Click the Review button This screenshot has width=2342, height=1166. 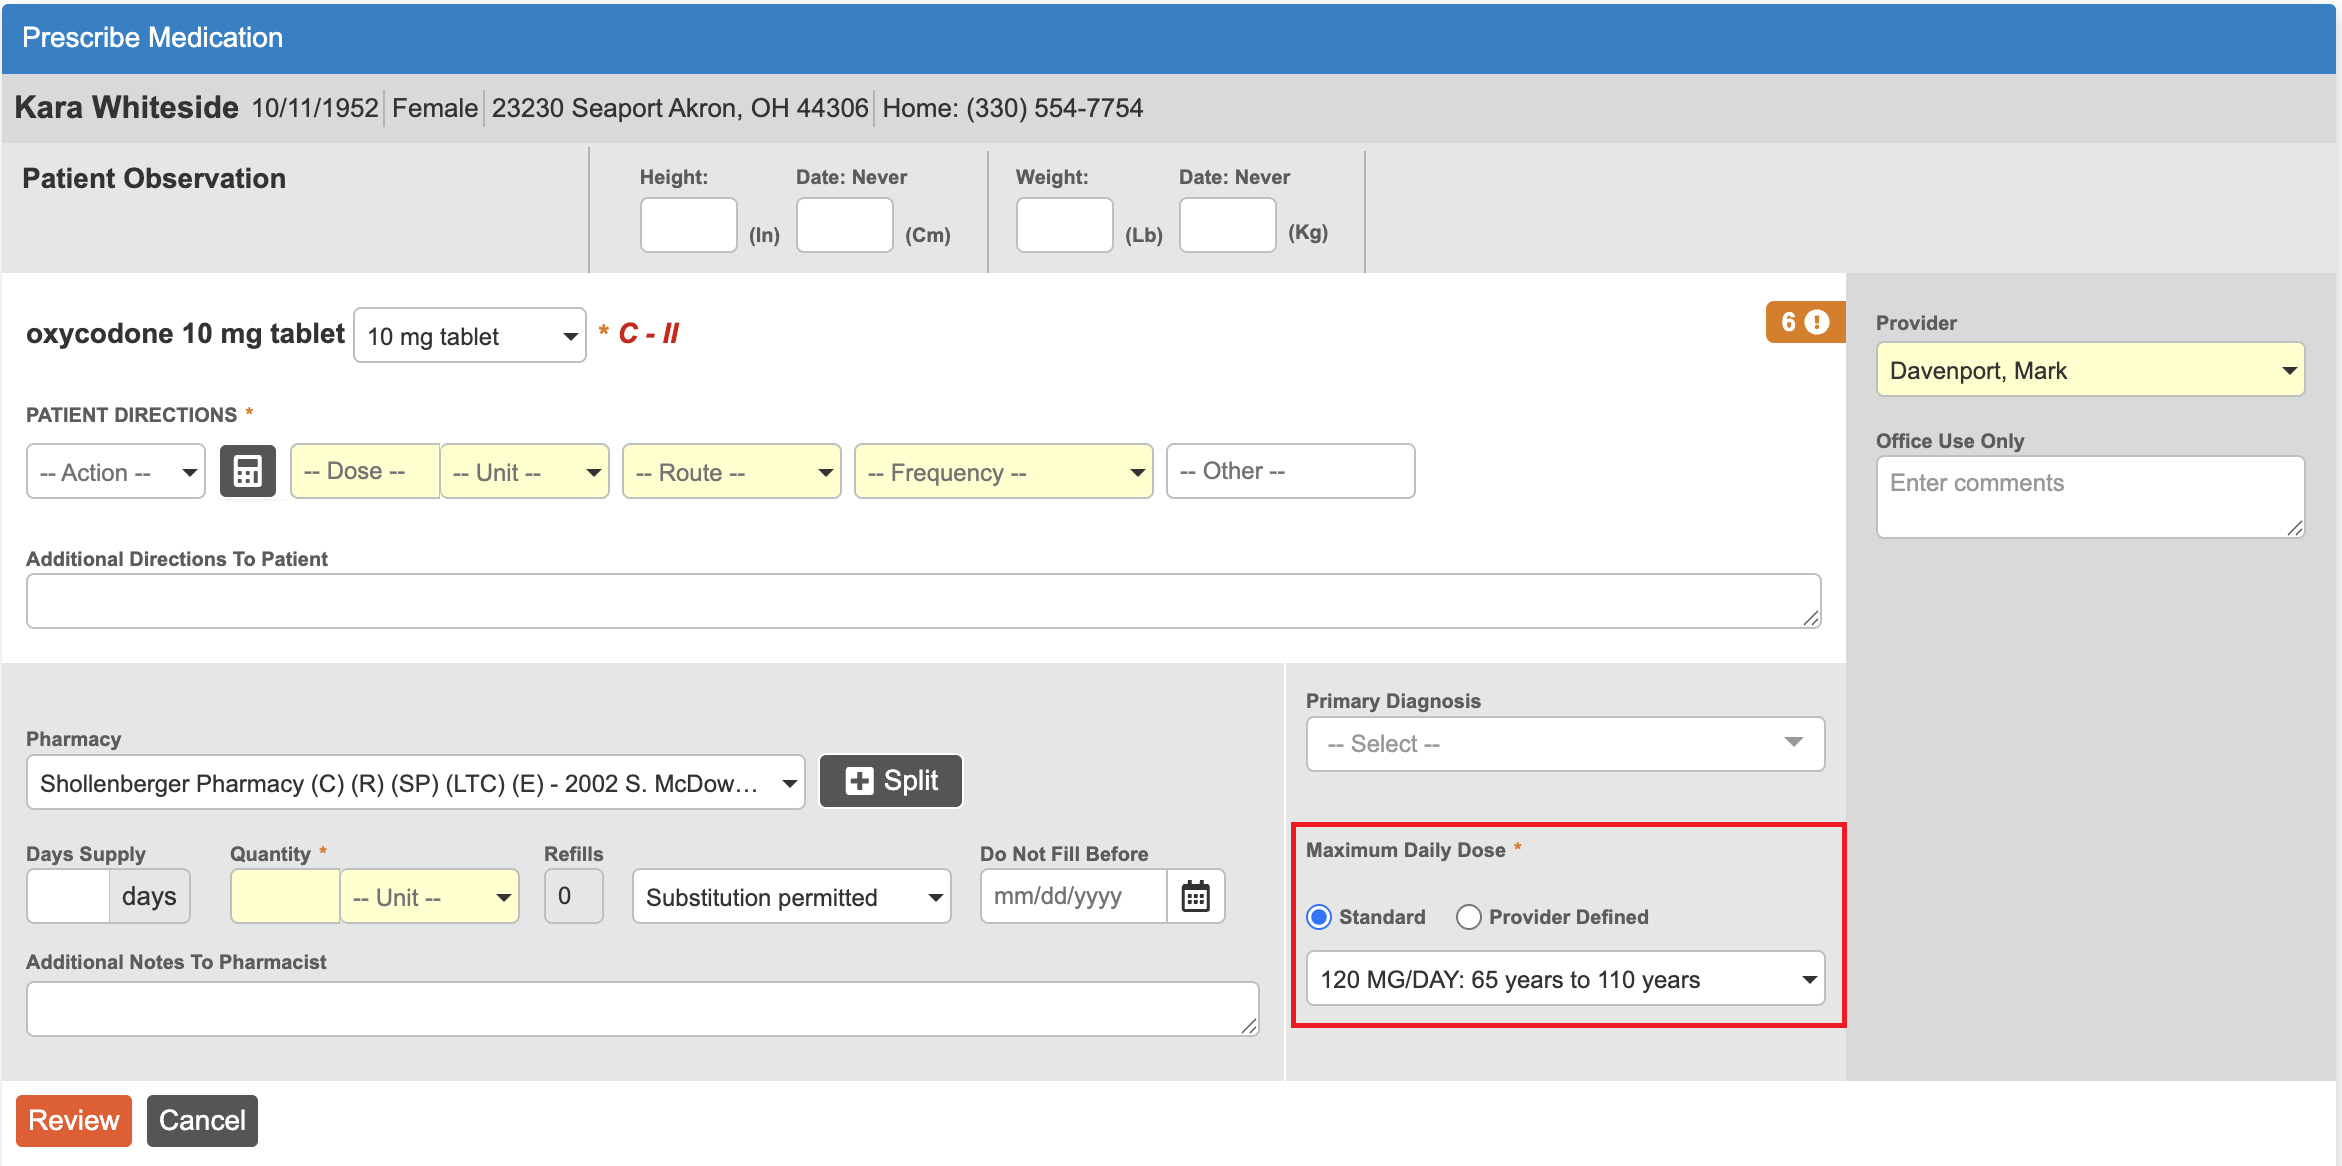[74, 1120]
